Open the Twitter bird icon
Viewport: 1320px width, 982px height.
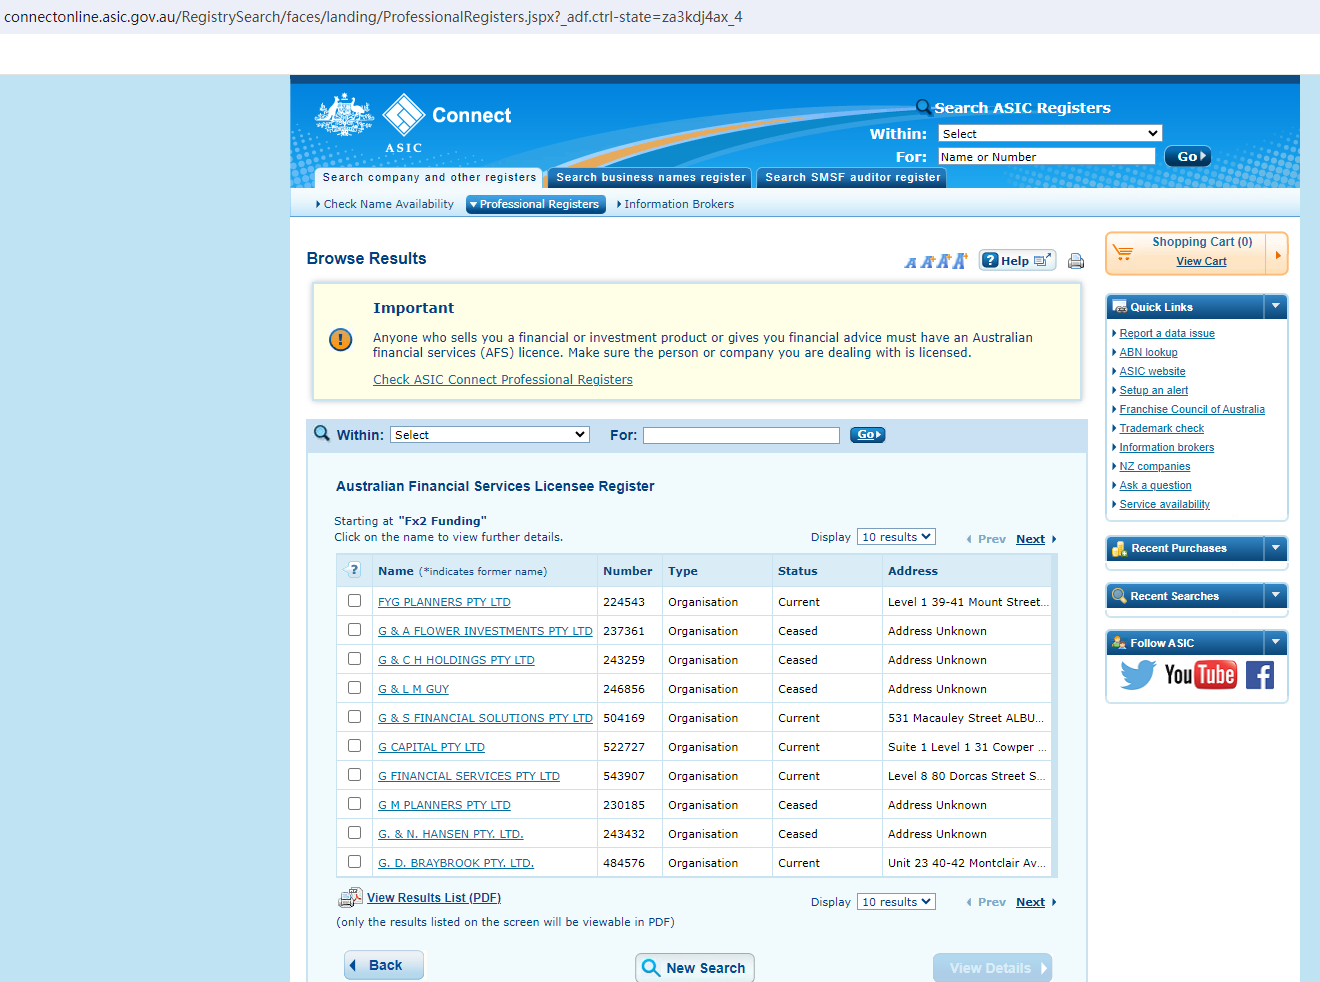pyautogui.click(x=1137, y=676)
